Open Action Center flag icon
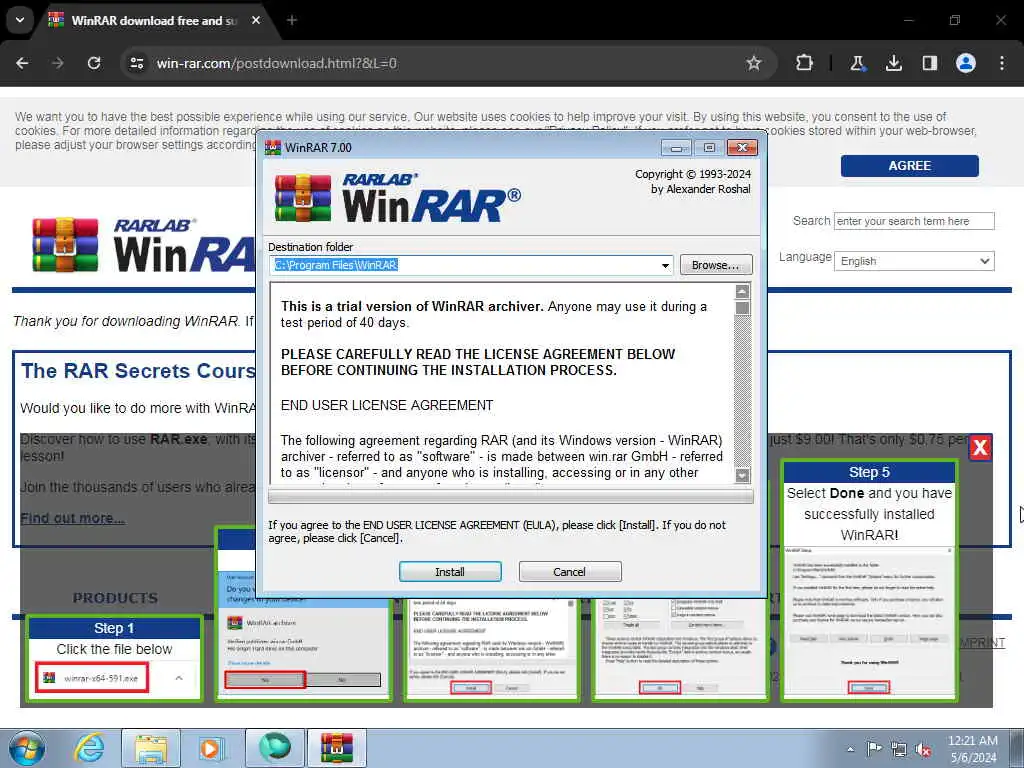1024x768 pixels. [x=874, y=748]
